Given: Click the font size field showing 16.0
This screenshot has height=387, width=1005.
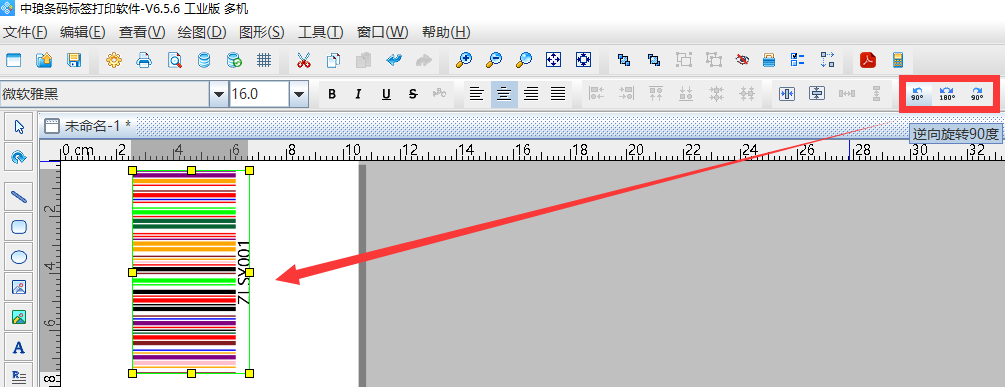Looking at the screenshot, I should 260,94.
